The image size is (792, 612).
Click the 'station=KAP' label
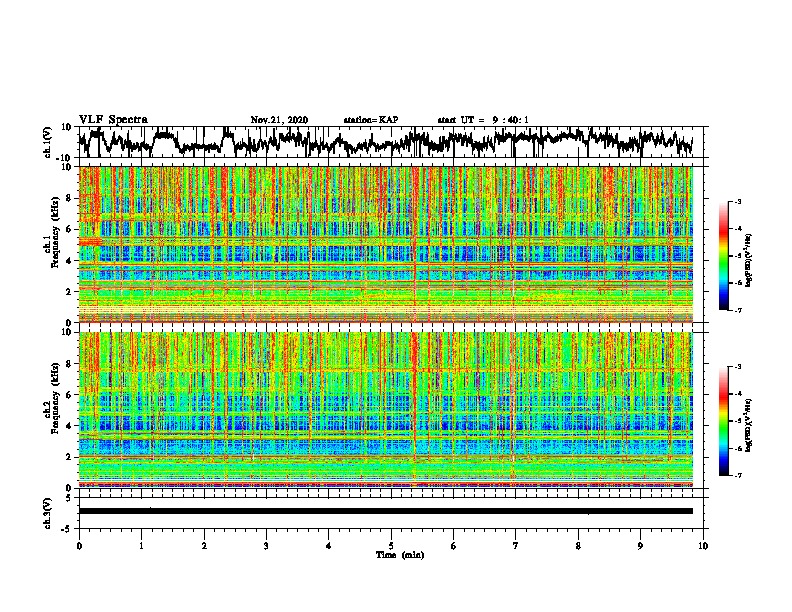(371, 120)
